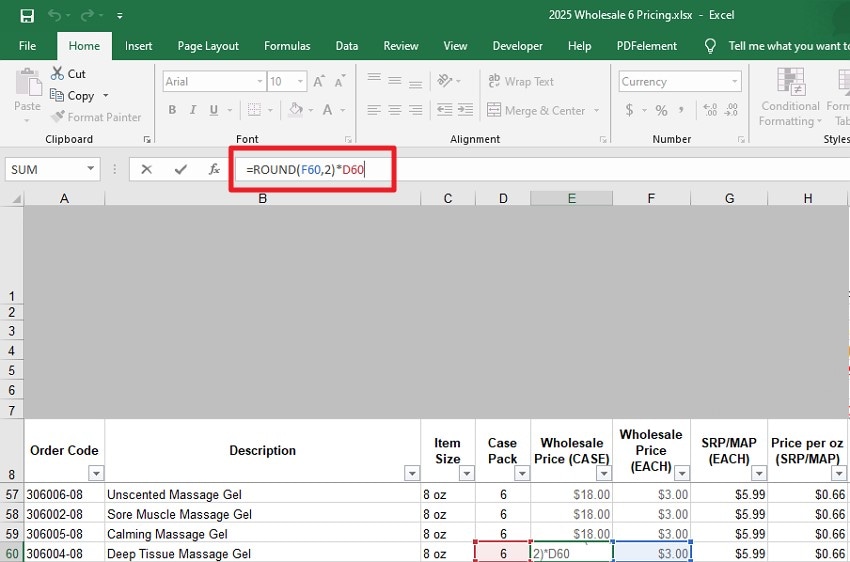Click the Fill Color bucket
The image size is (850, 562).
[x=296, y=110]
